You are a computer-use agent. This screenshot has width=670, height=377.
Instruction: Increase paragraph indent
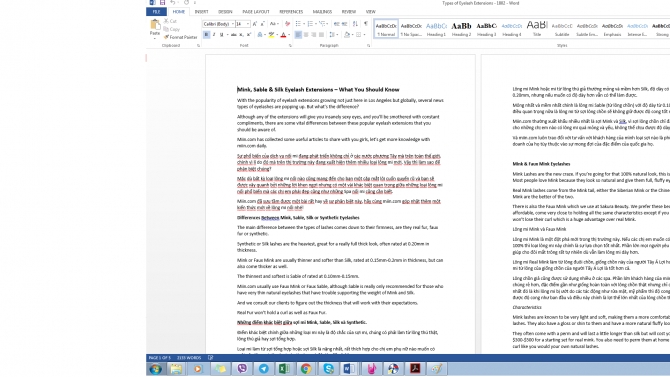(344, 24)
